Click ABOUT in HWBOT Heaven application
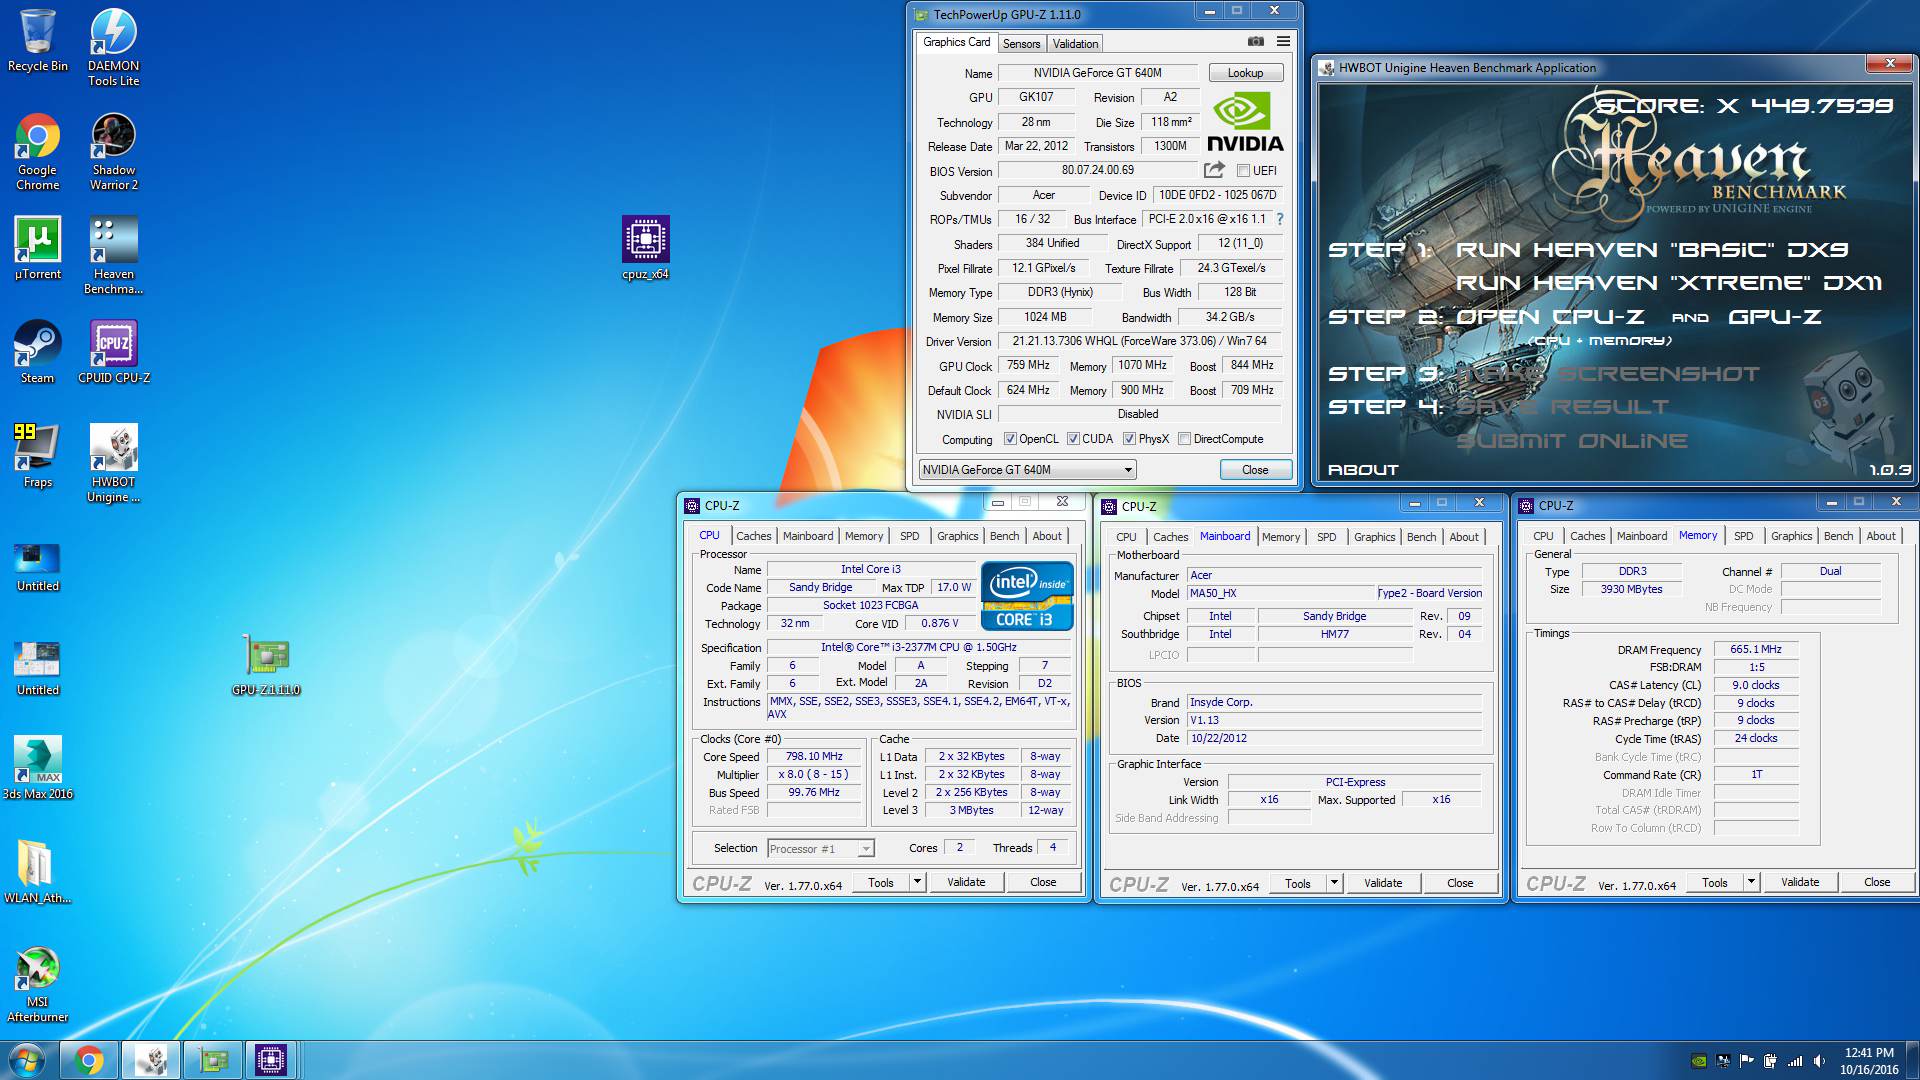Screen dimensions: 1920x1080 coord(1362,470)
